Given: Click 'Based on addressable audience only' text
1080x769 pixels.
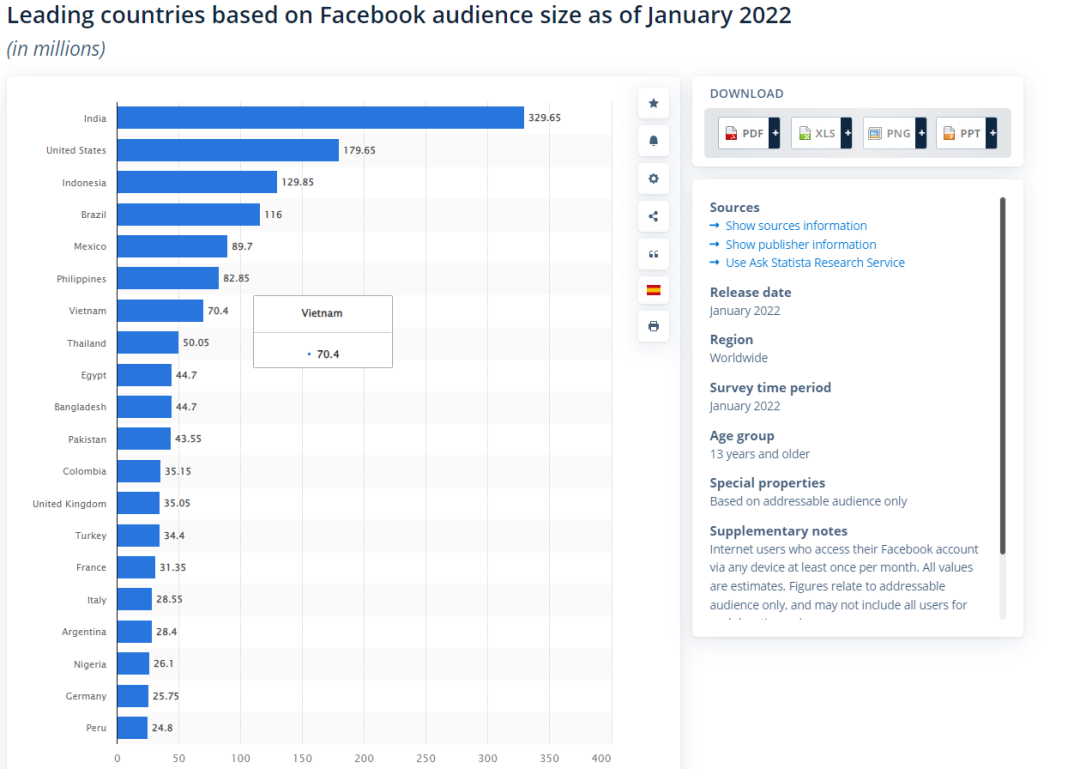Looking at the screenshot, I should [809, 502].
